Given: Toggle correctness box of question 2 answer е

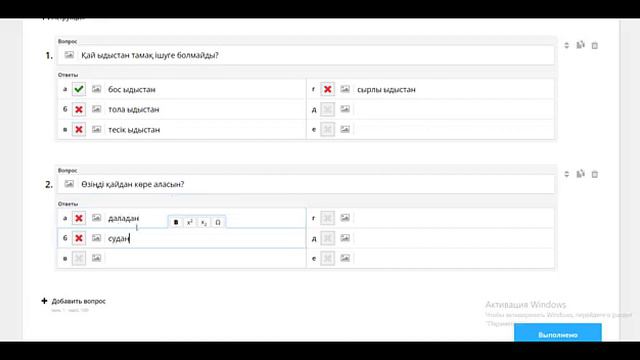Looking at the screenshot, I should coord(327,258).
